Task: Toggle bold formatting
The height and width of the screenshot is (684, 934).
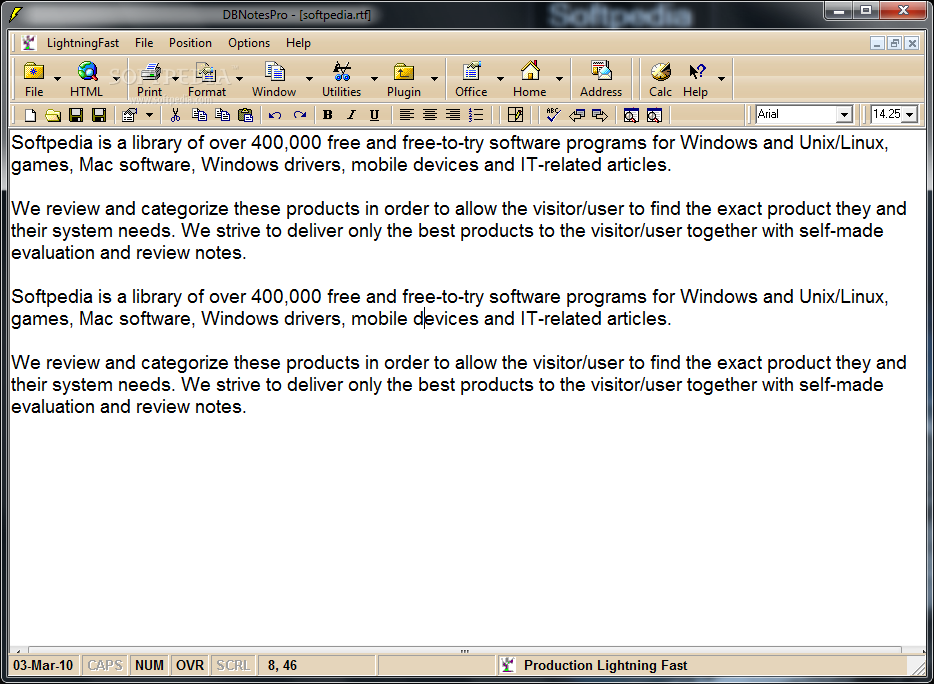Action: pos(327,115)
